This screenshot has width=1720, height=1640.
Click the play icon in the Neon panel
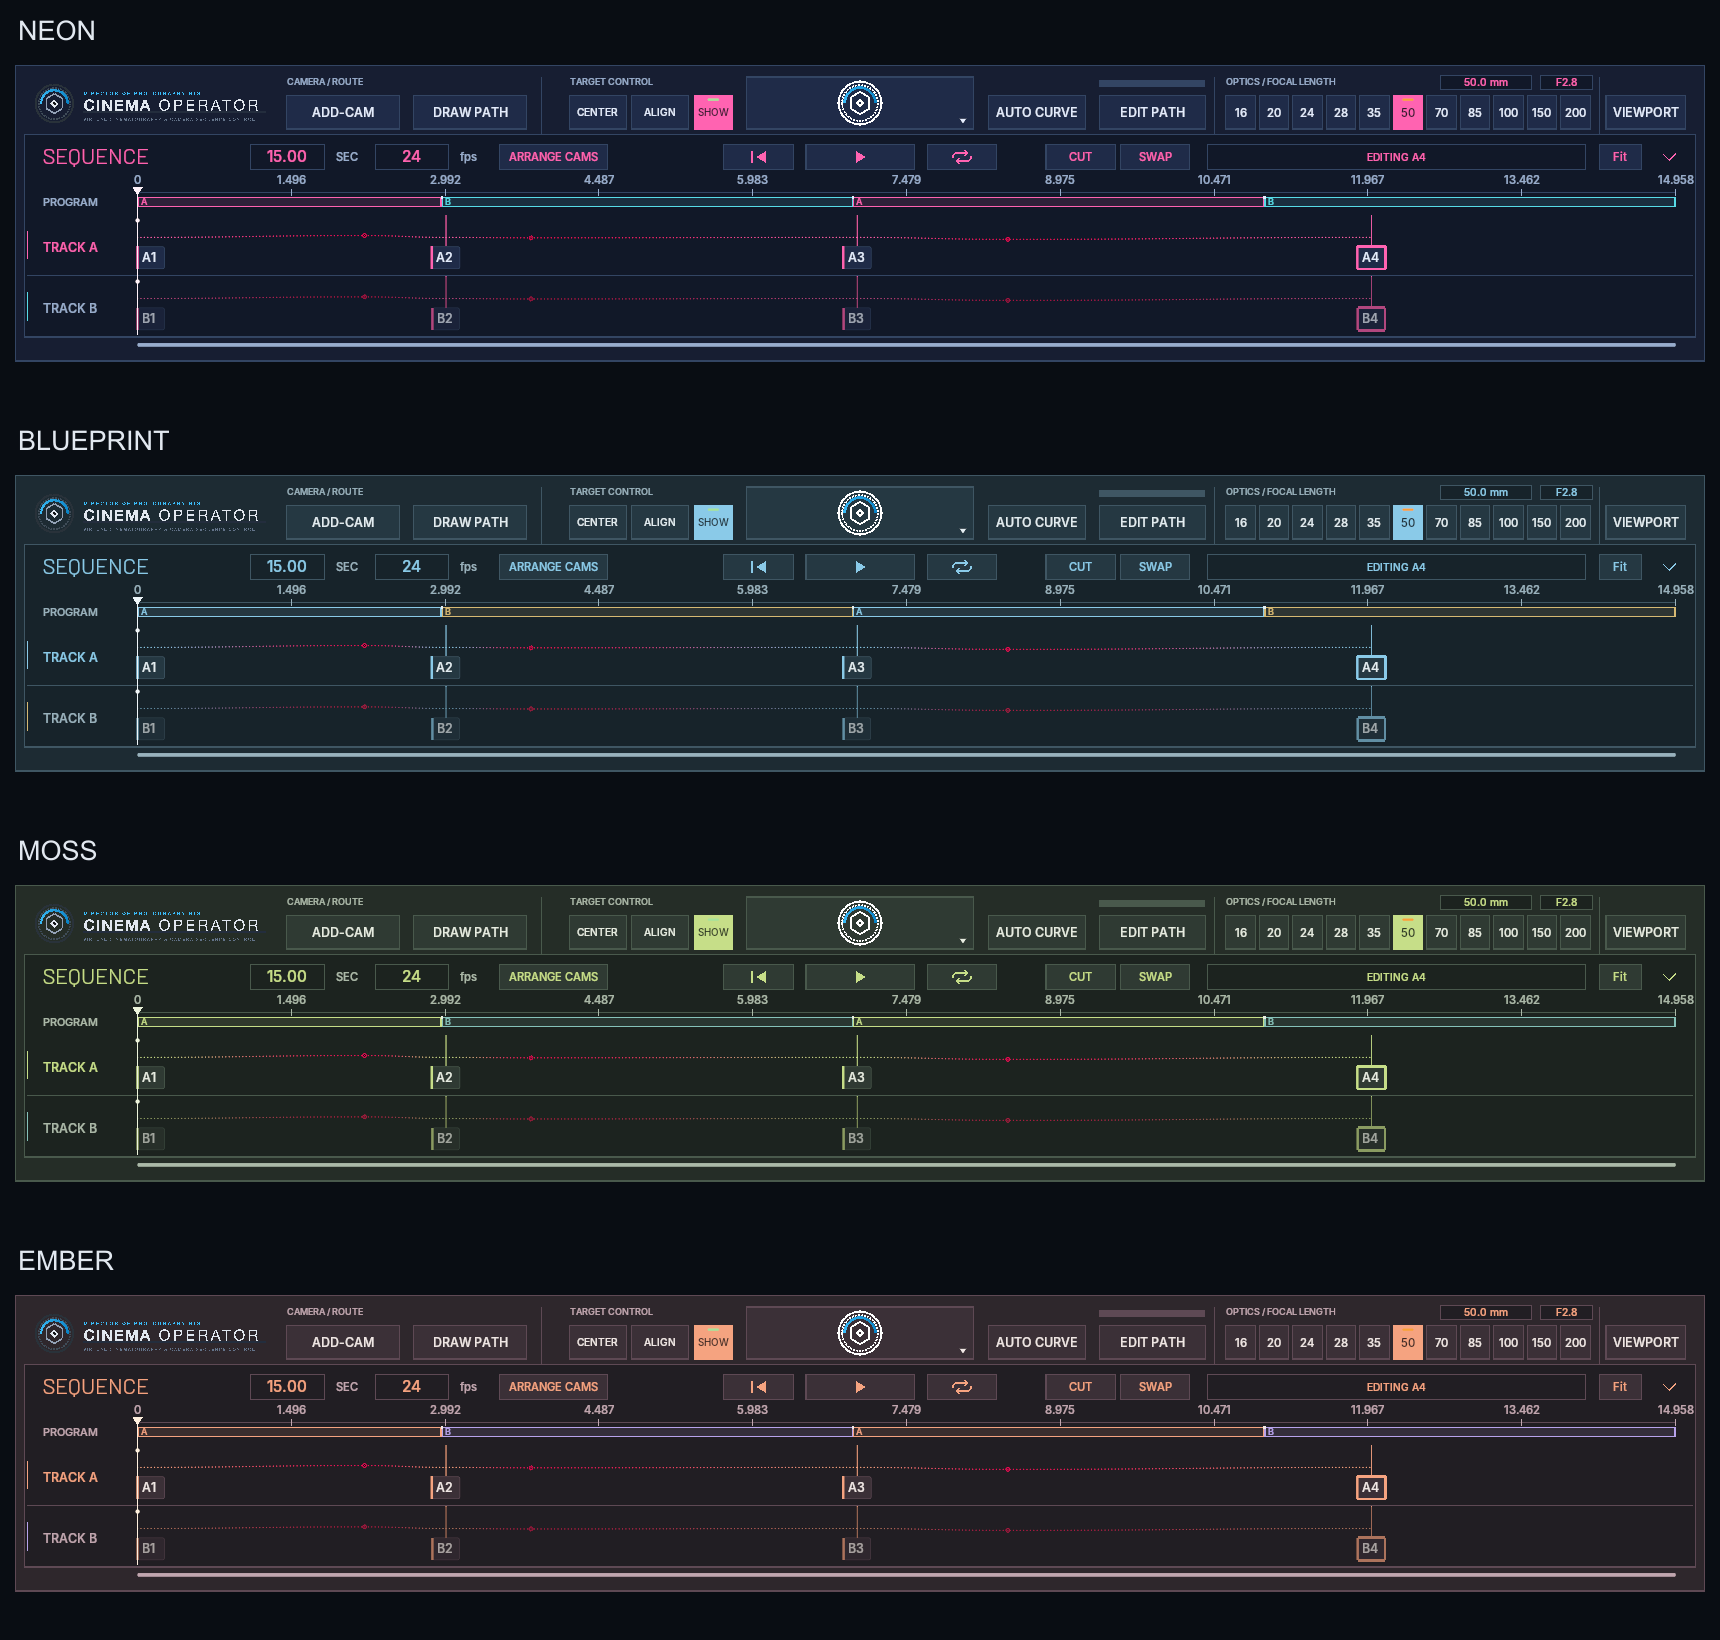point(860,157)
